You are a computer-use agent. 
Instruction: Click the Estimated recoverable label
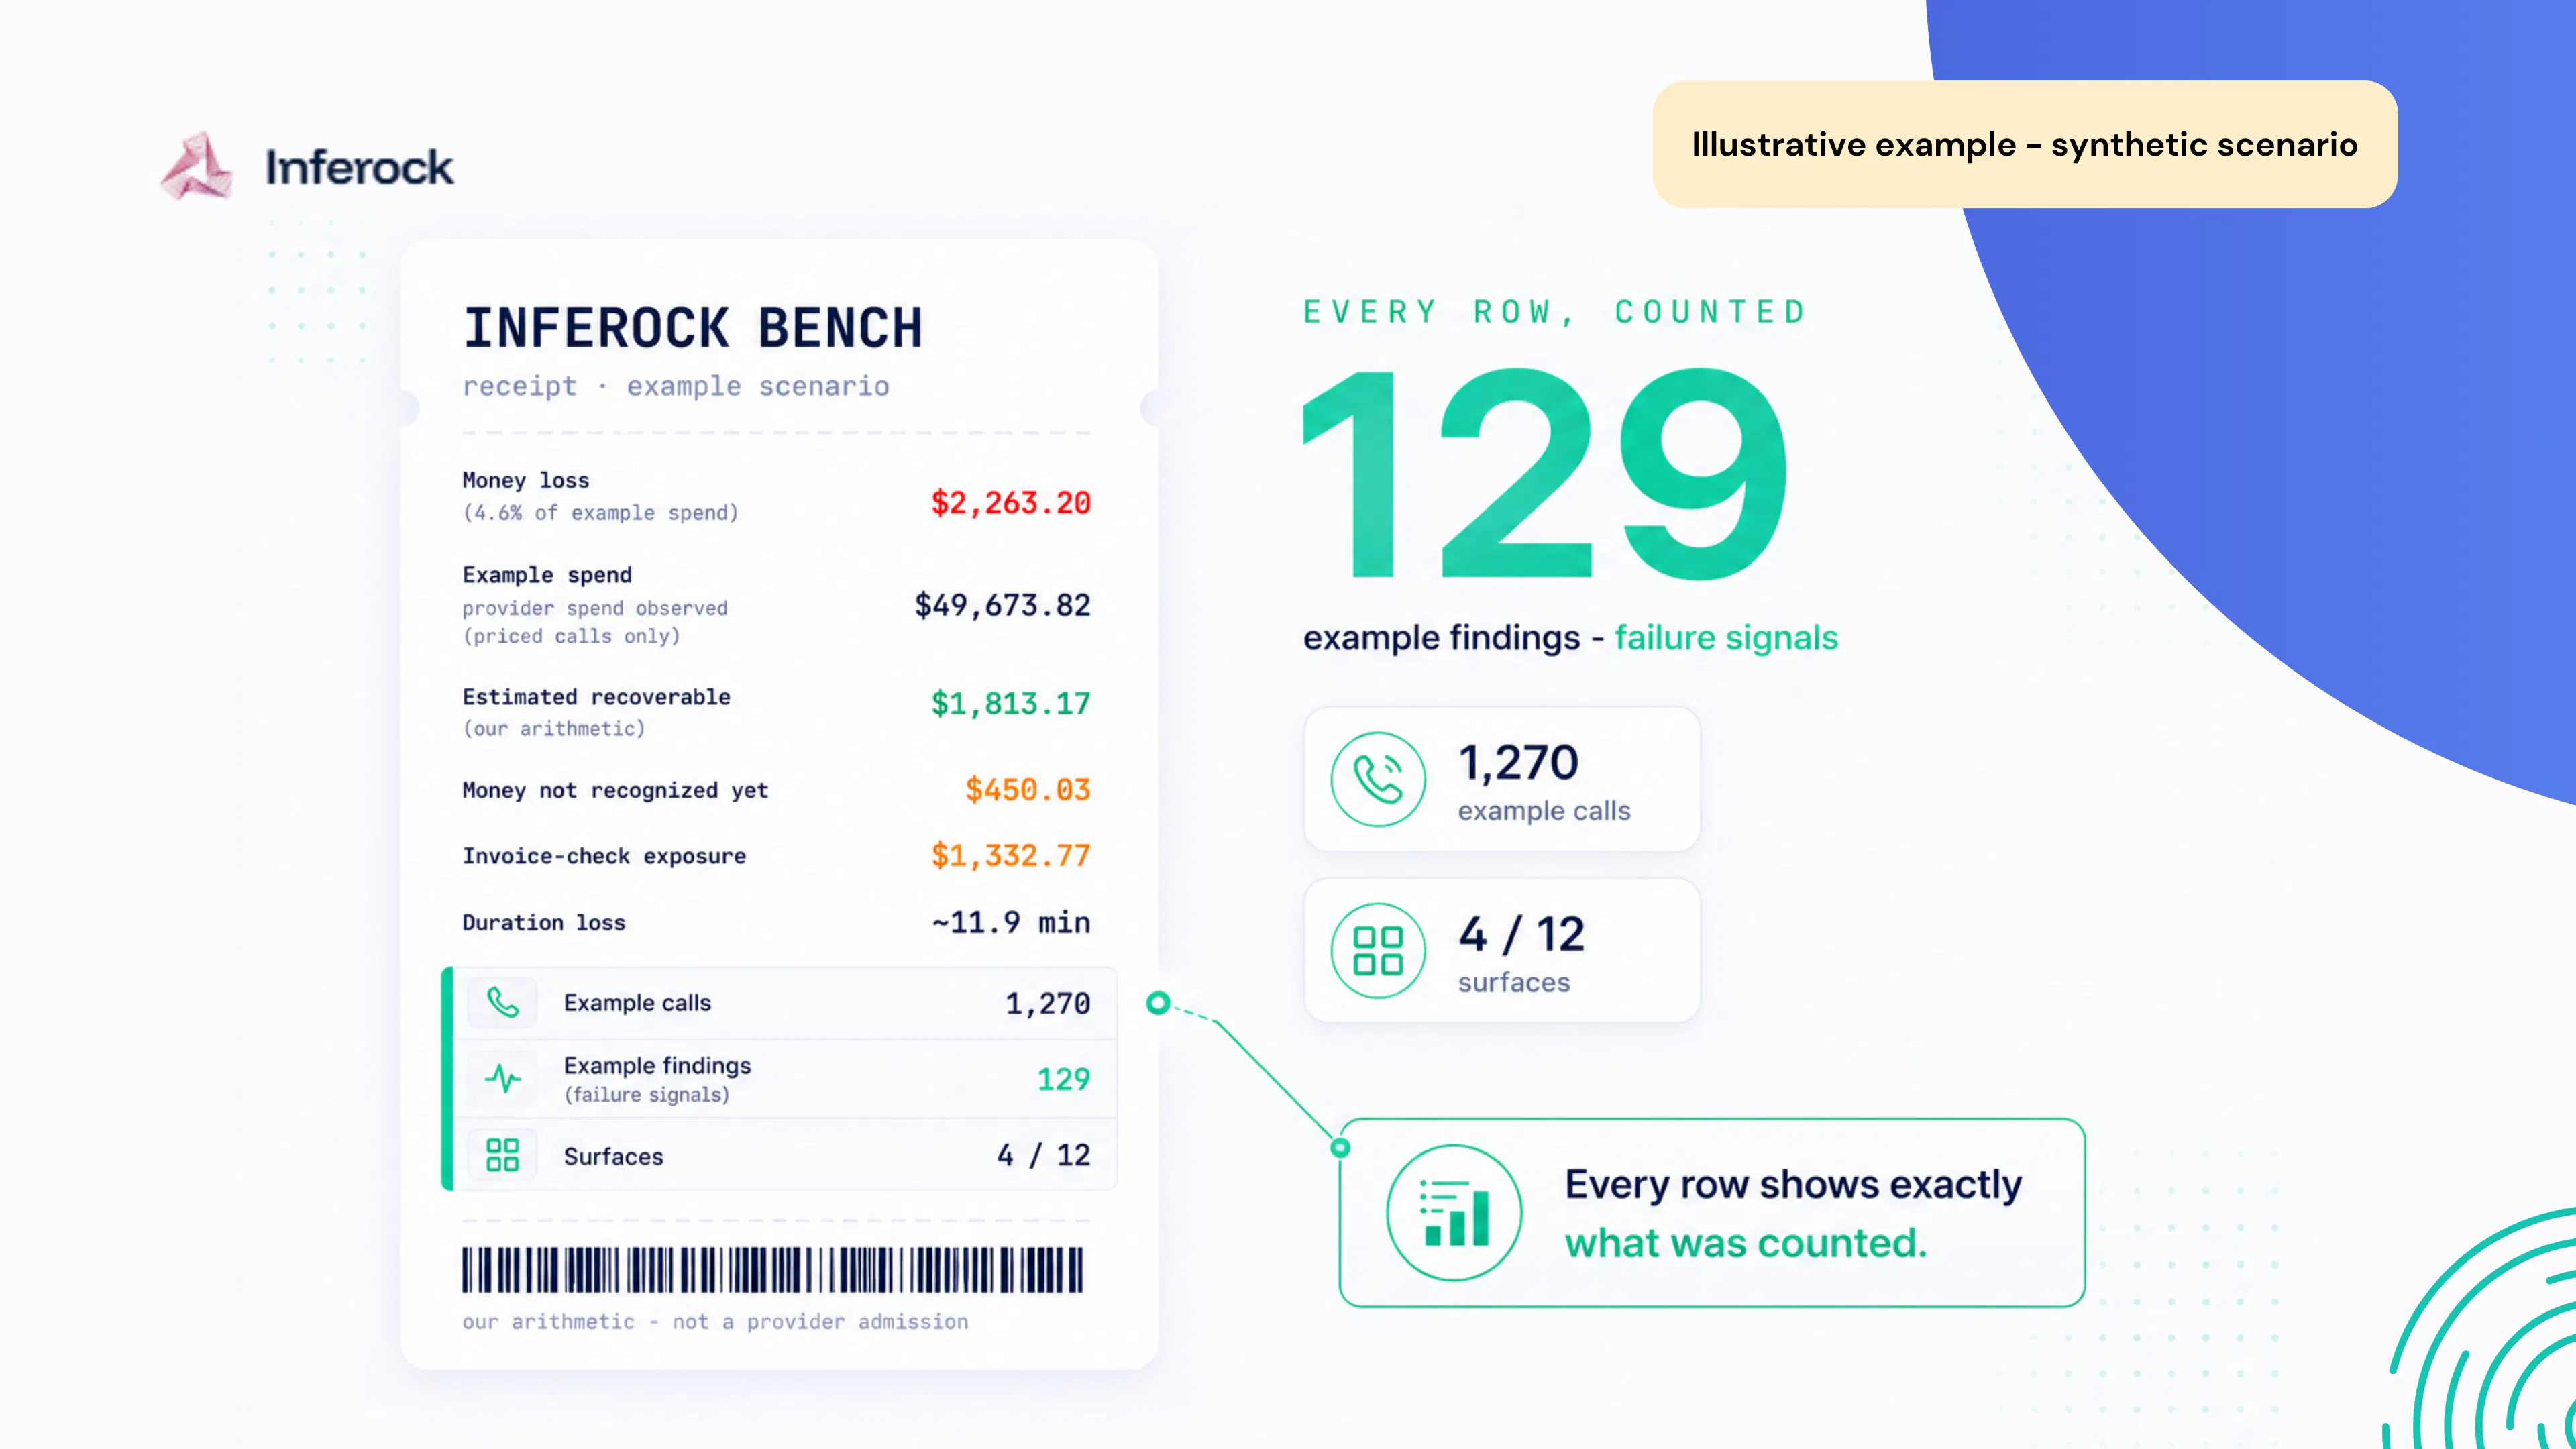596,696
